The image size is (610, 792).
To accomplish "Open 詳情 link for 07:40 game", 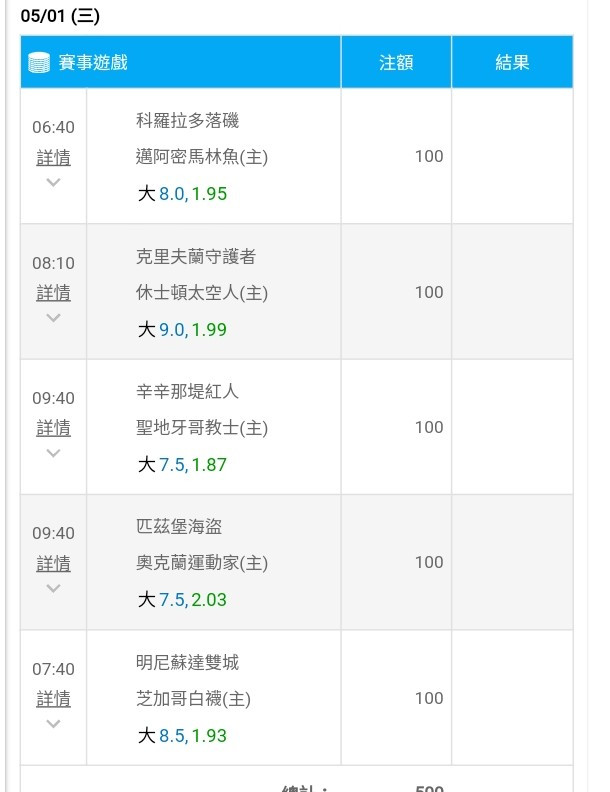I will tap(54, 700).
